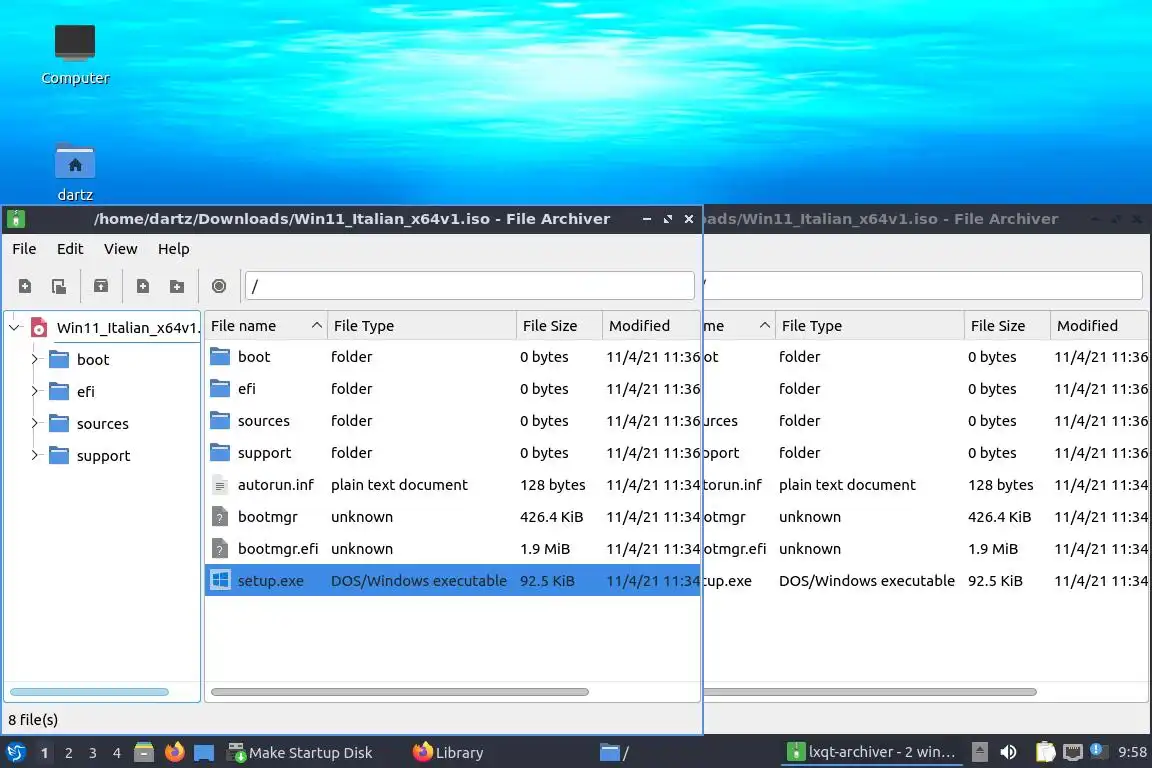Click the "1.9 MiB" cell in background window
The width and height of the screenshot is (1152, 768).
pos(993,549)
